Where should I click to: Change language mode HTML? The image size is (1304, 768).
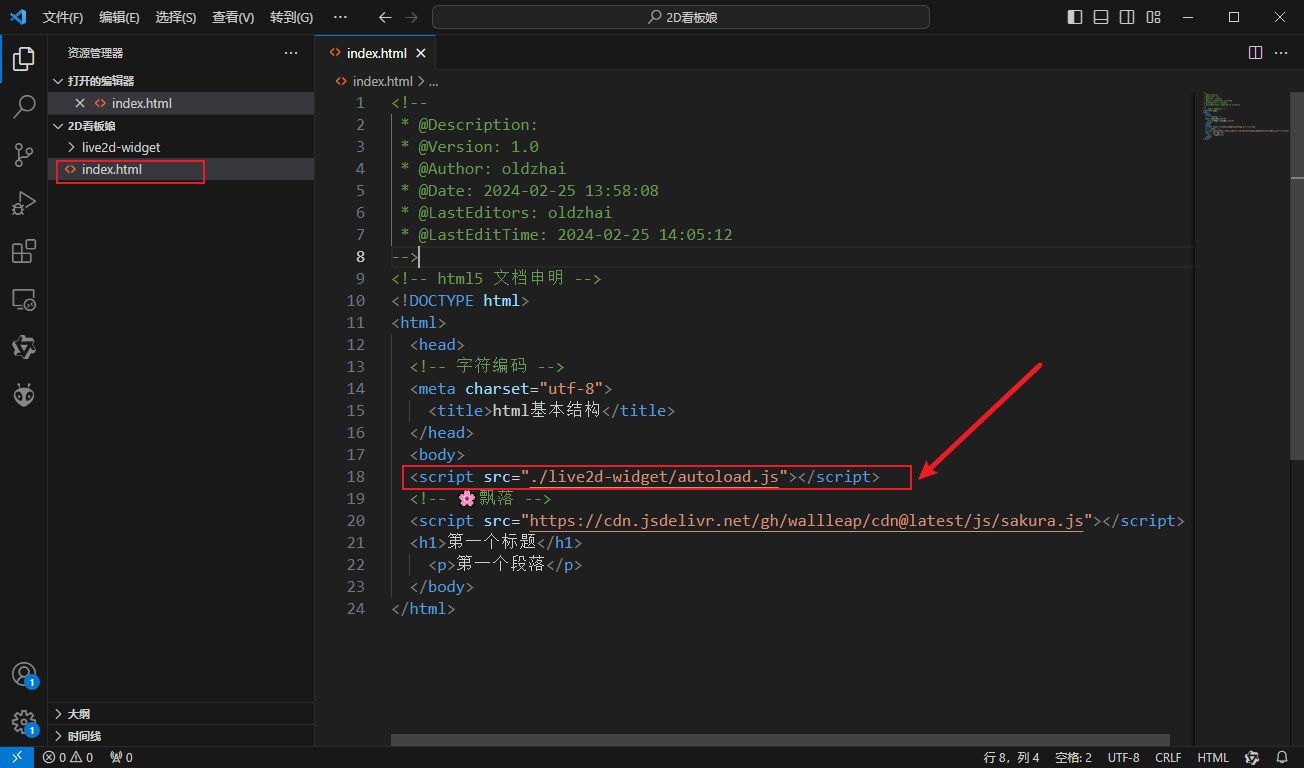pyautogui.click(x=1213, y=757)
